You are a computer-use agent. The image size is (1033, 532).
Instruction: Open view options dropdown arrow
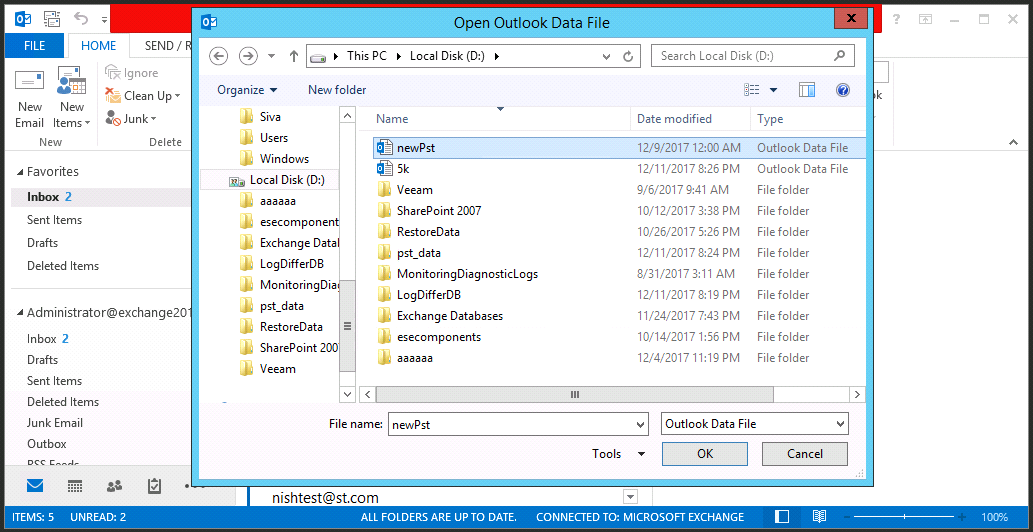[x=773, y=90]
